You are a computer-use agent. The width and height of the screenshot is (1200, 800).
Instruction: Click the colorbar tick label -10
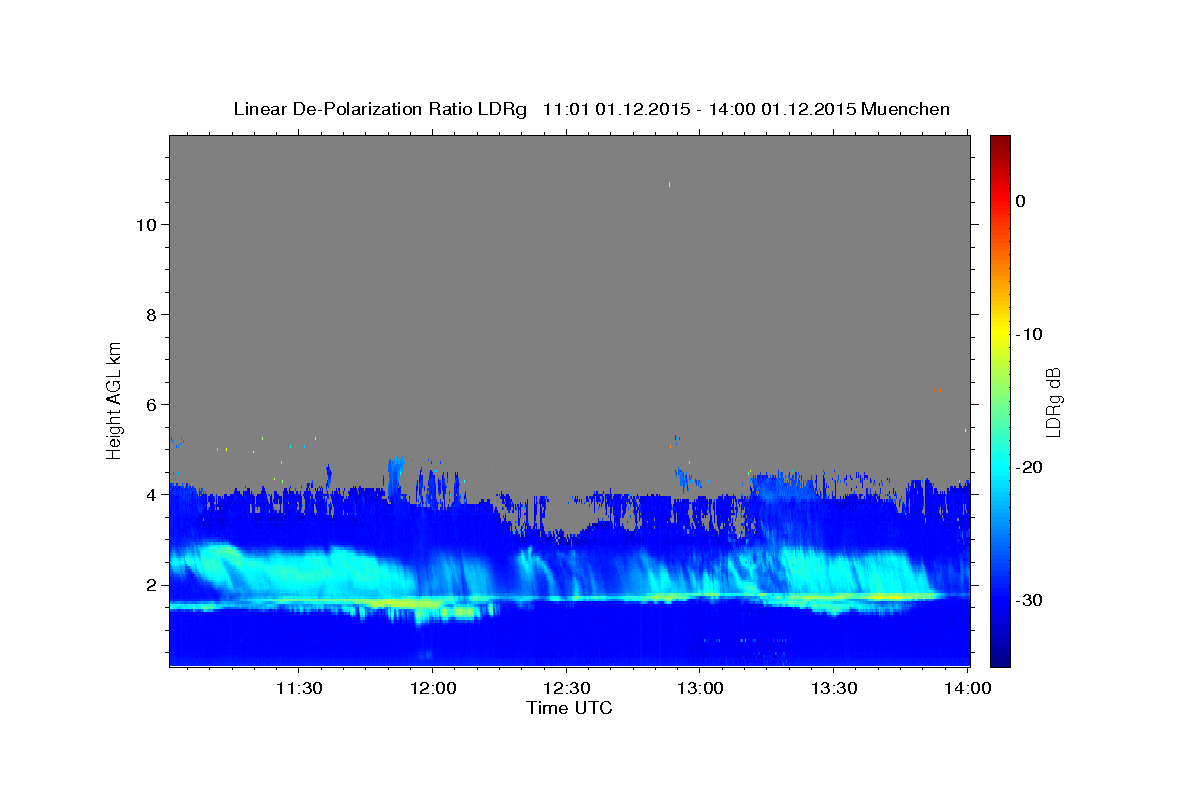1030,334
